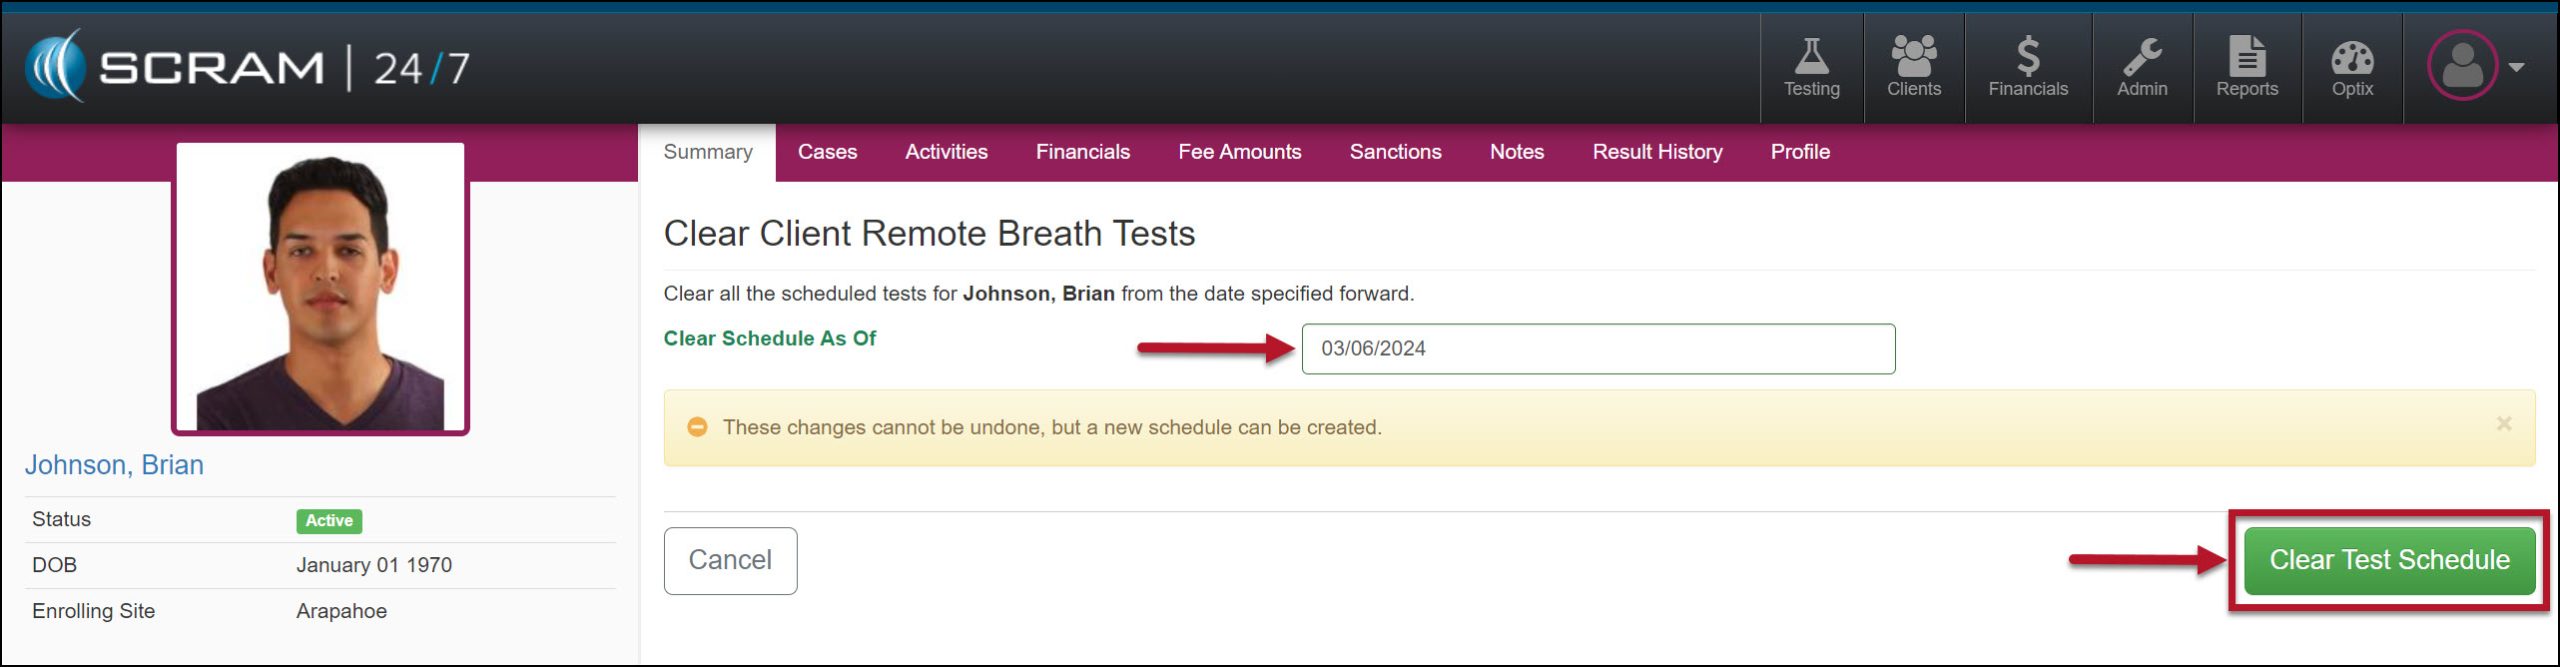Screen dimensions: 2560x667
Task: Switch to the Activities tab
Action: tap(946, 152)
